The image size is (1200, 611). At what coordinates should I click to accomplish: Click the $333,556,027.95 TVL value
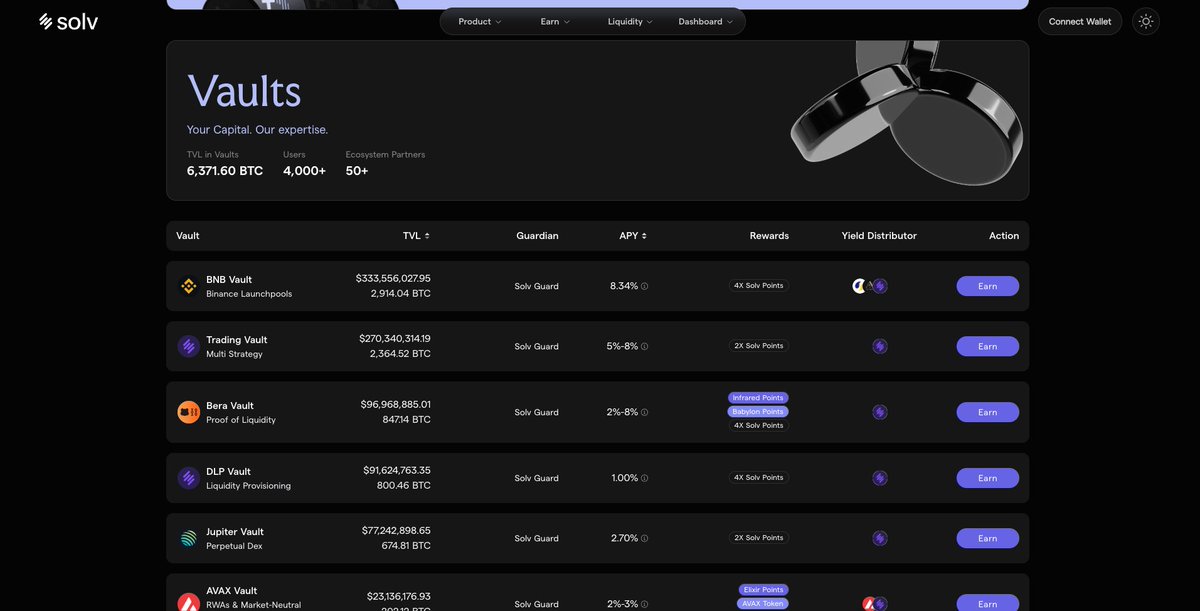[393, 278]
